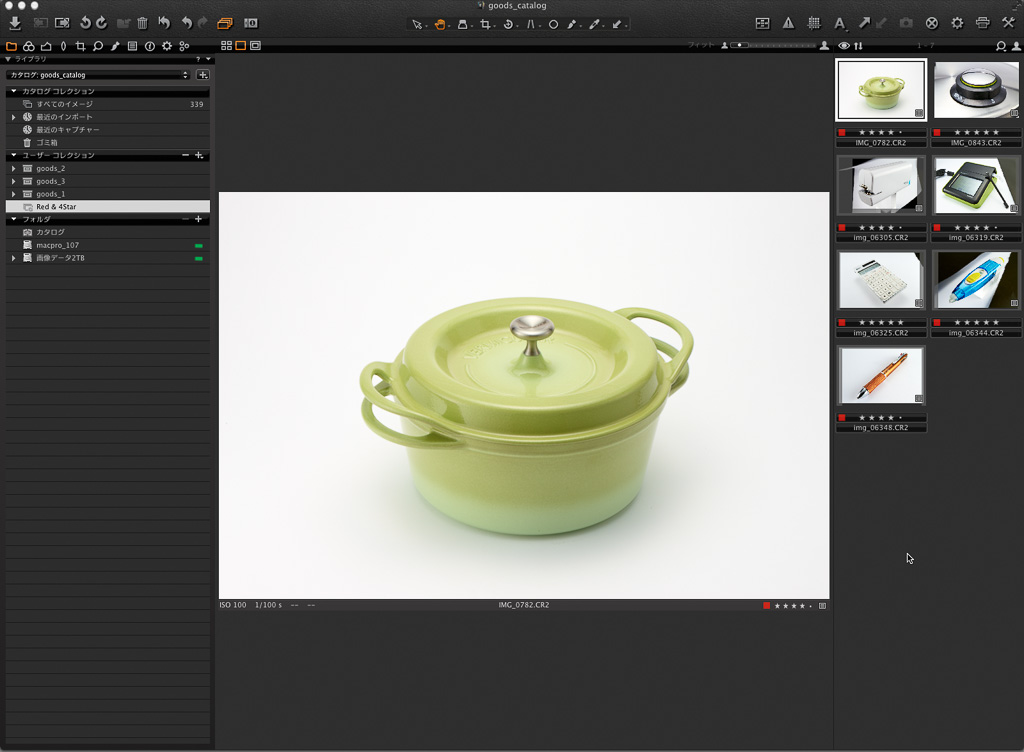This screenshot has width=1024, height=752.
Task: Open the Color tool tab (three circles)
Action: pyautogui.click(x=29, y=46)
